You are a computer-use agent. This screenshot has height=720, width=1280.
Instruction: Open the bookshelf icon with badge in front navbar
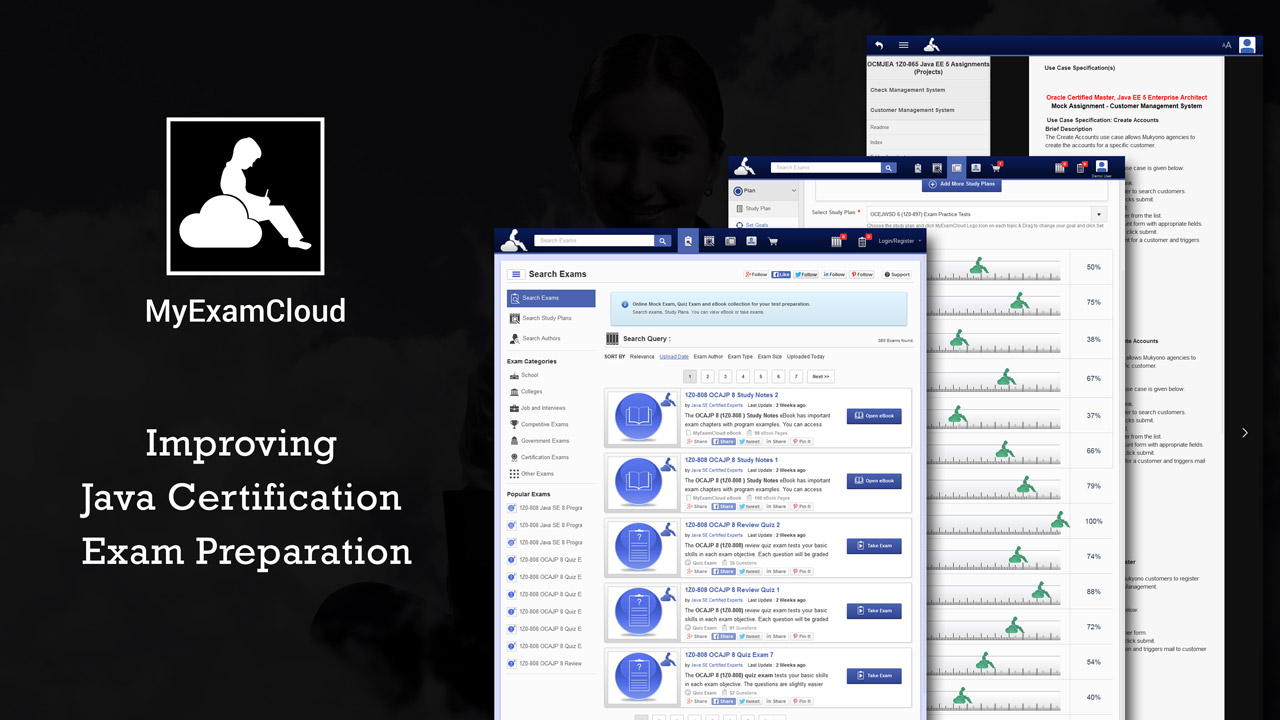[x=838, y=241]
